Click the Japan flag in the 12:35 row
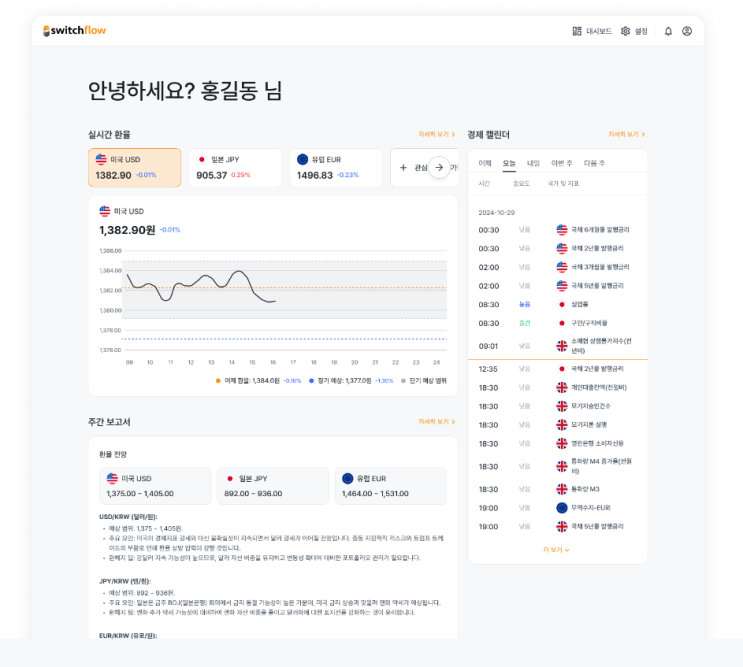The height and width of the screenshot is (667, 743). (x=562, y=369)
